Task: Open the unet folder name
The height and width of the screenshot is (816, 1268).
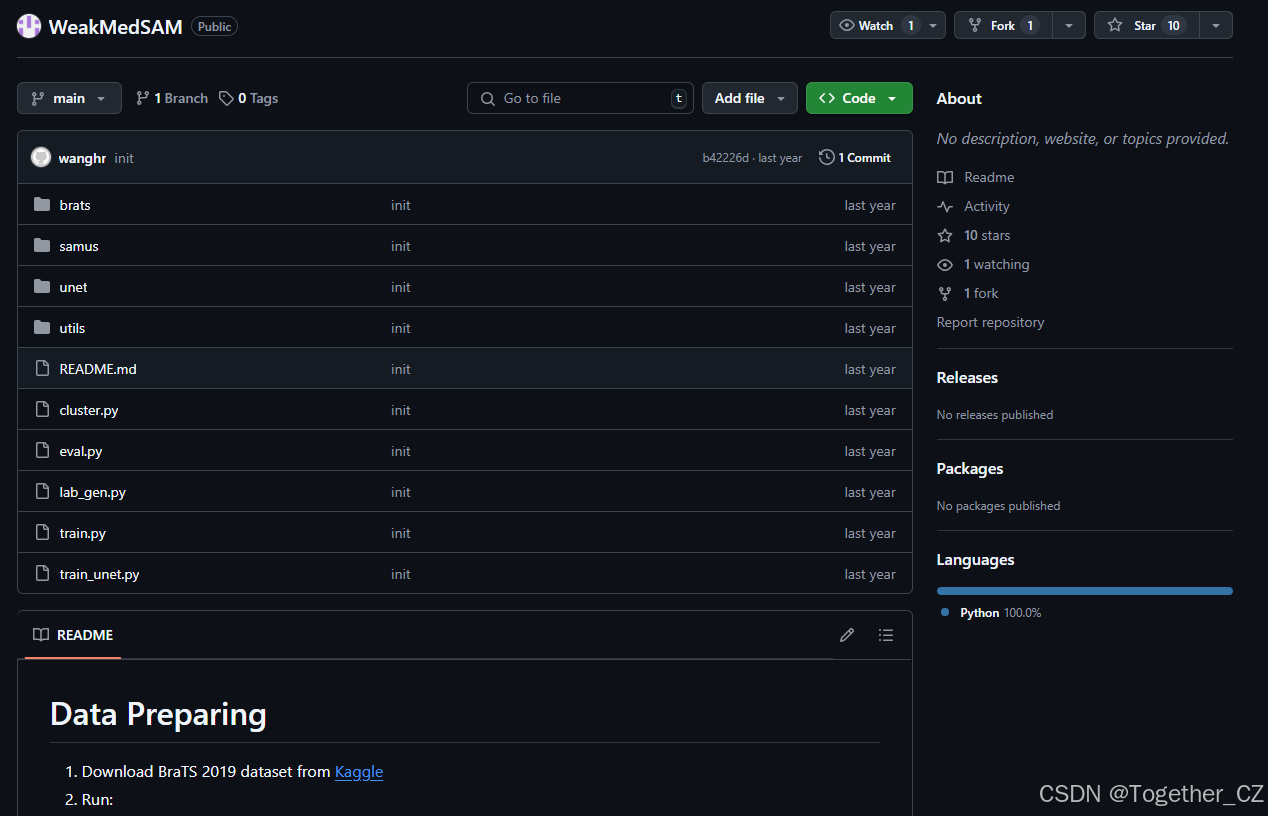Action: tap(73, 287)
